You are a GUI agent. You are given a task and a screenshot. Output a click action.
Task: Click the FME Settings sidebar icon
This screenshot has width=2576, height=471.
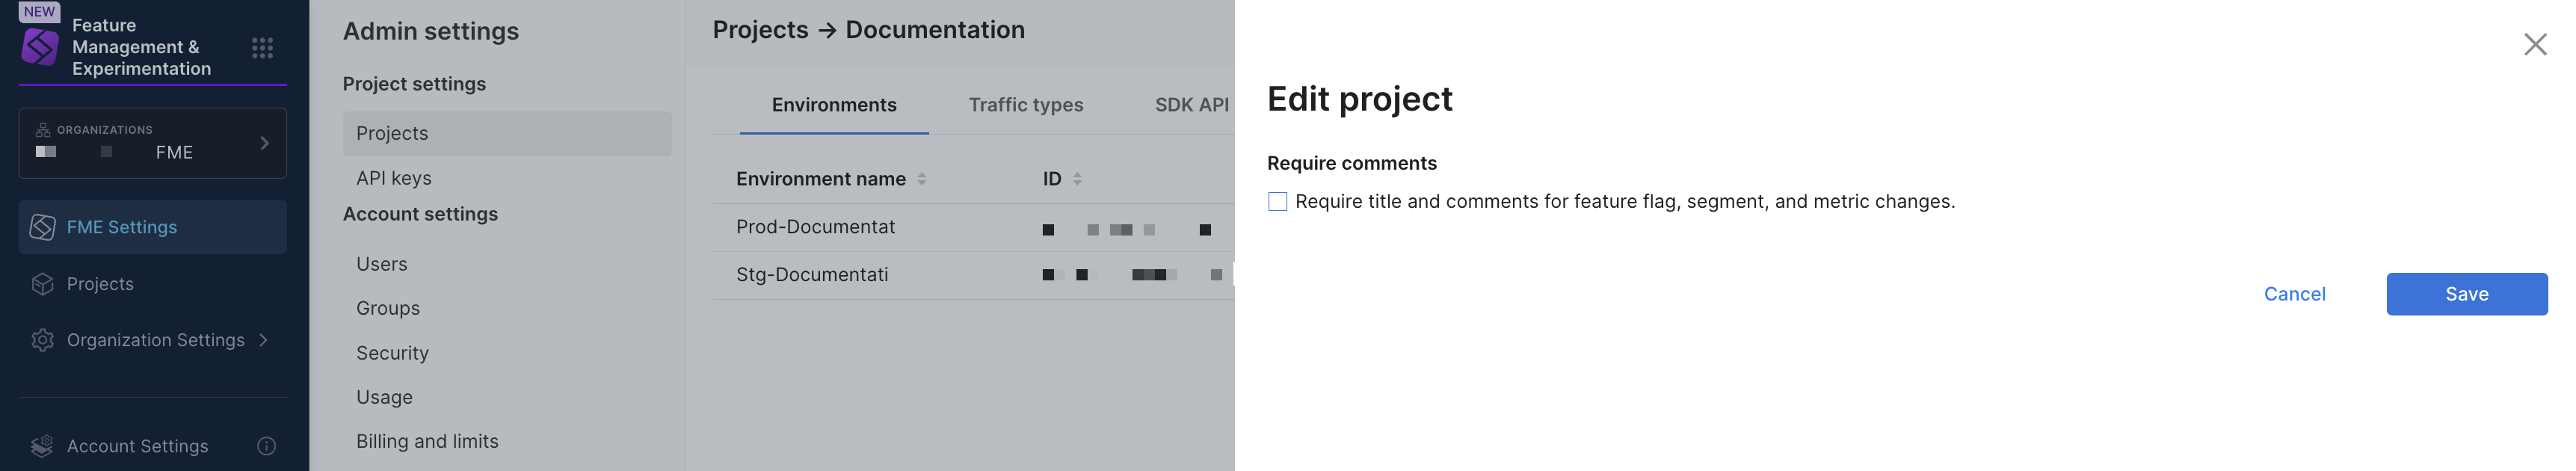[x=42, y=227]
